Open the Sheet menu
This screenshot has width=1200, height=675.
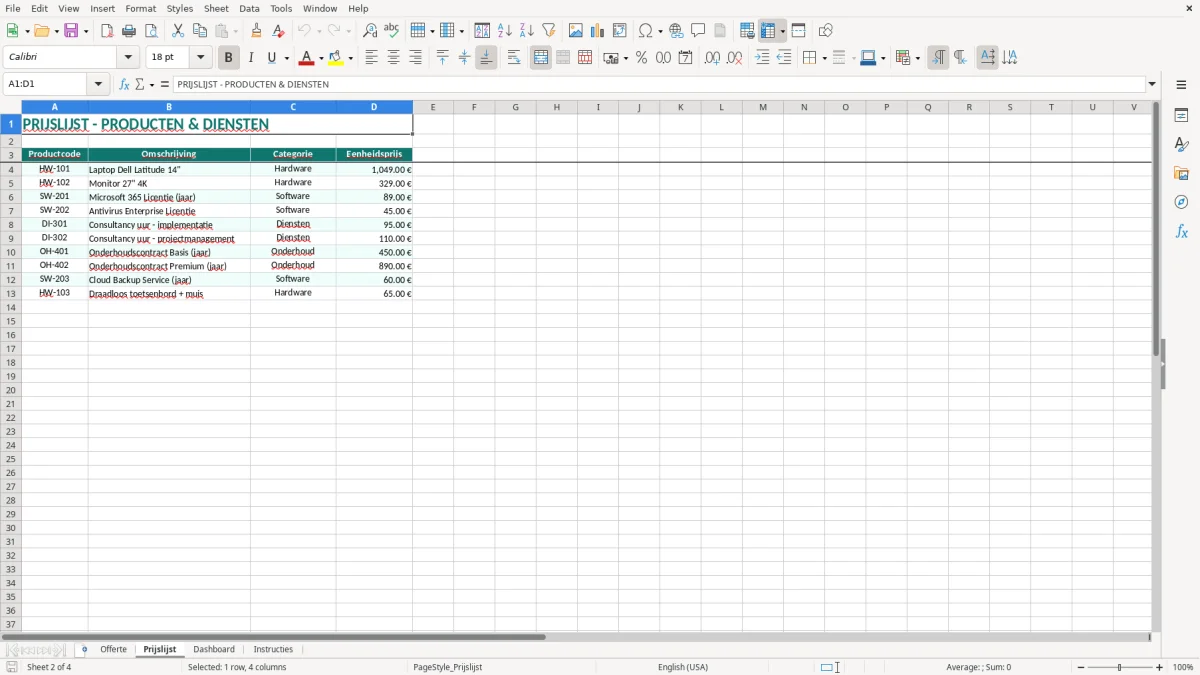(216, 8)
